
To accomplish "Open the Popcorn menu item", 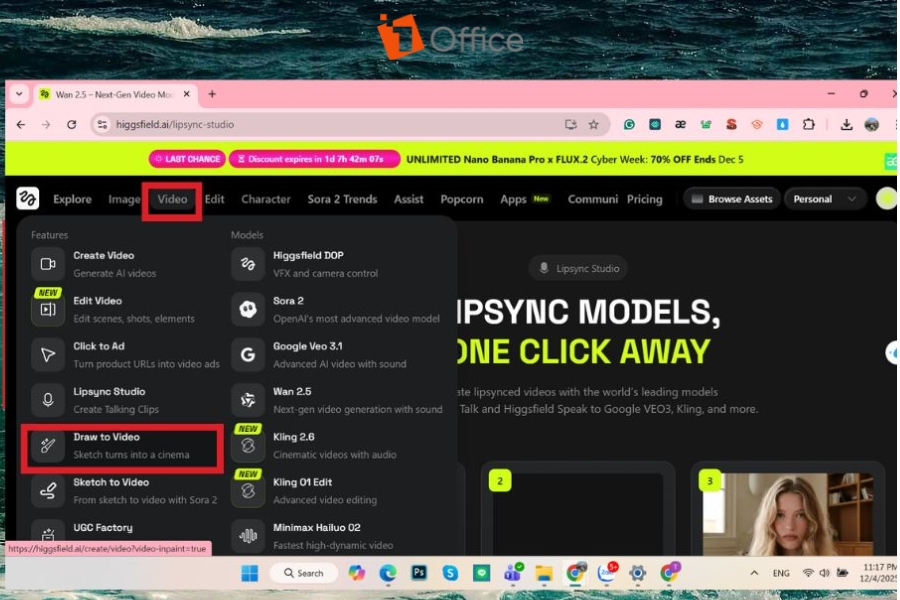I will [461, 199].
